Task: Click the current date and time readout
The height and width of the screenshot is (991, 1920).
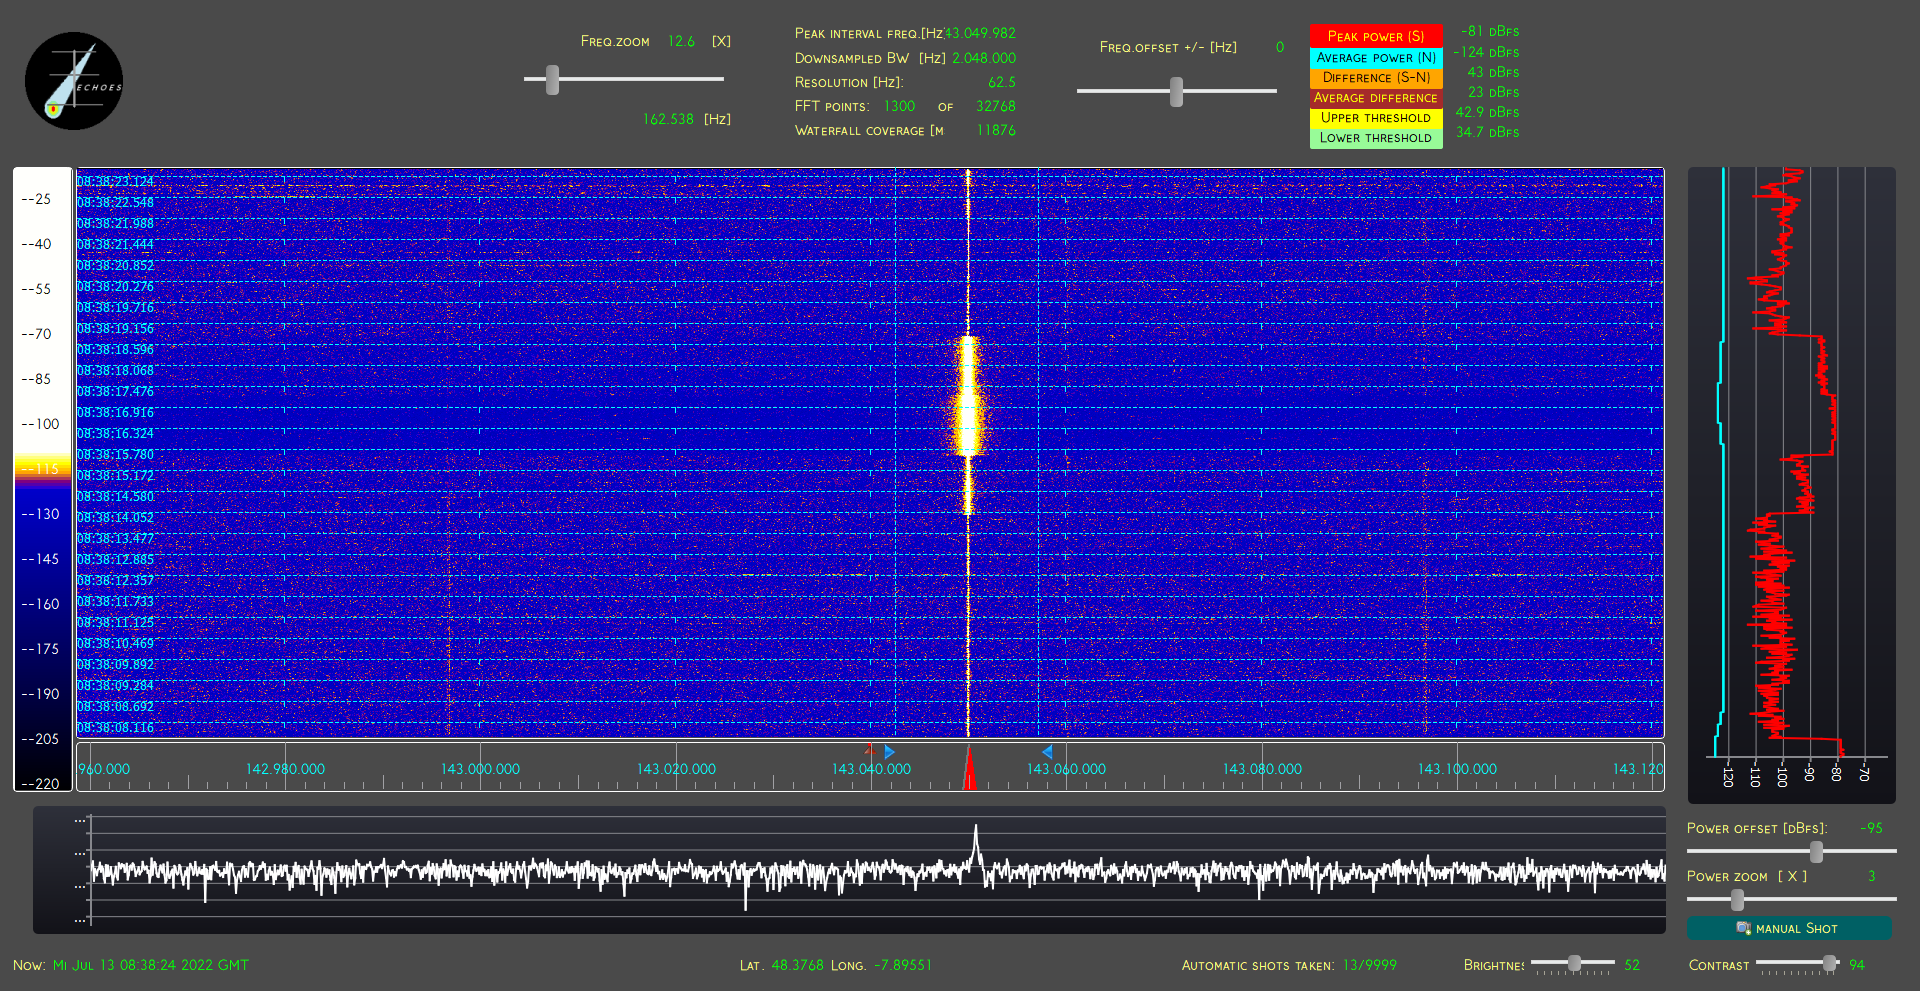Action: click(150, 965)
